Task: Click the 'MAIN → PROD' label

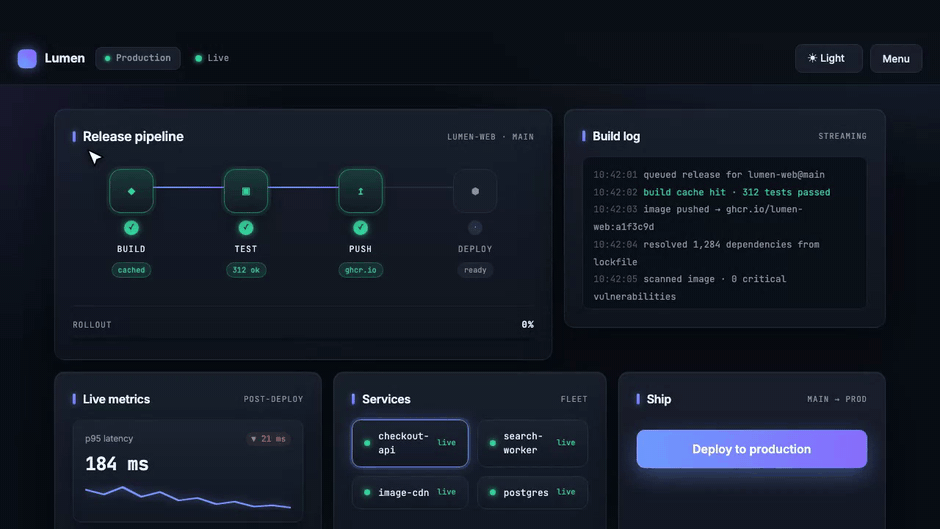Action: [837, 399]
